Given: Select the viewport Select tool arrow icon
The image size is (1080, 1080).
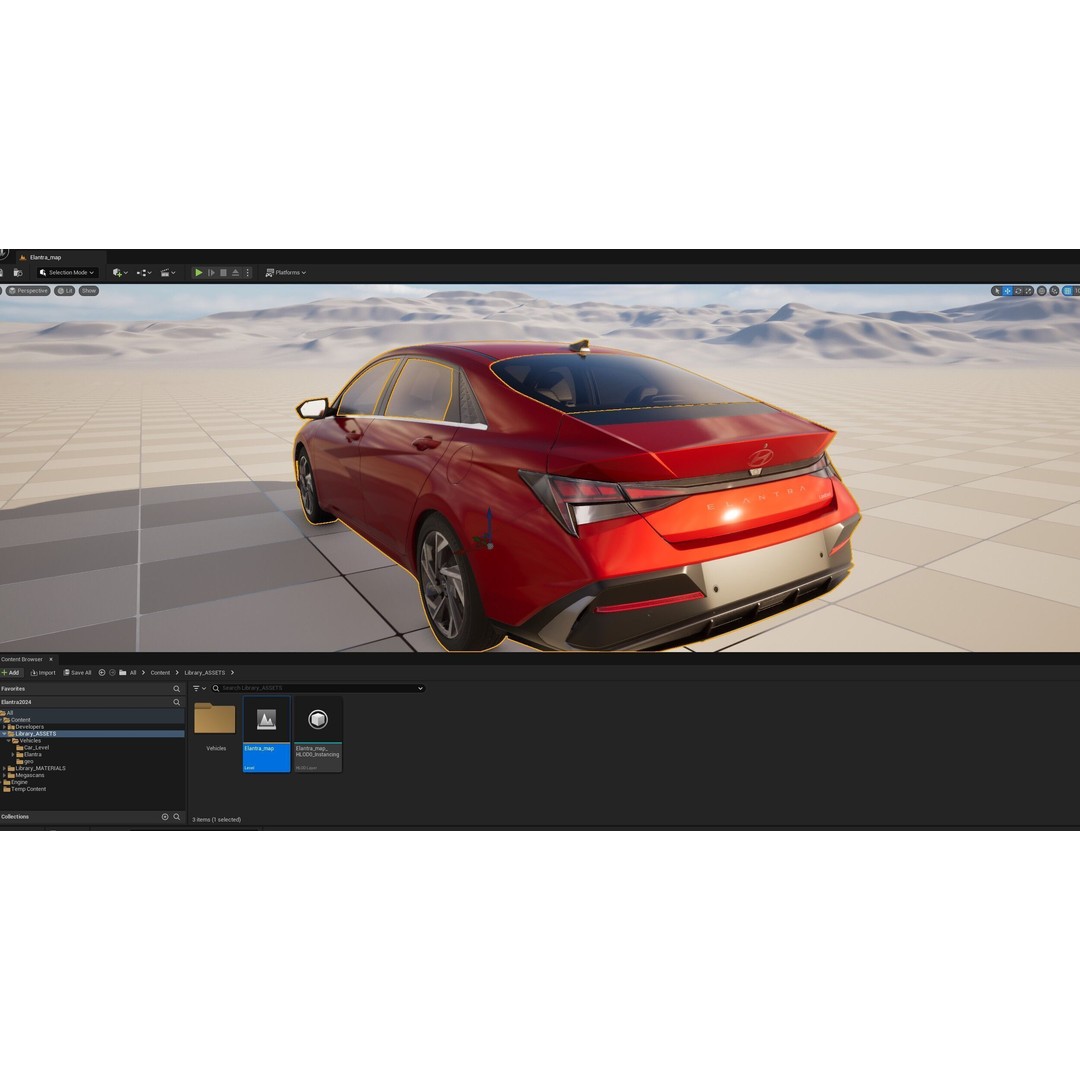Looking at the screenshot, I should point(997,291).
